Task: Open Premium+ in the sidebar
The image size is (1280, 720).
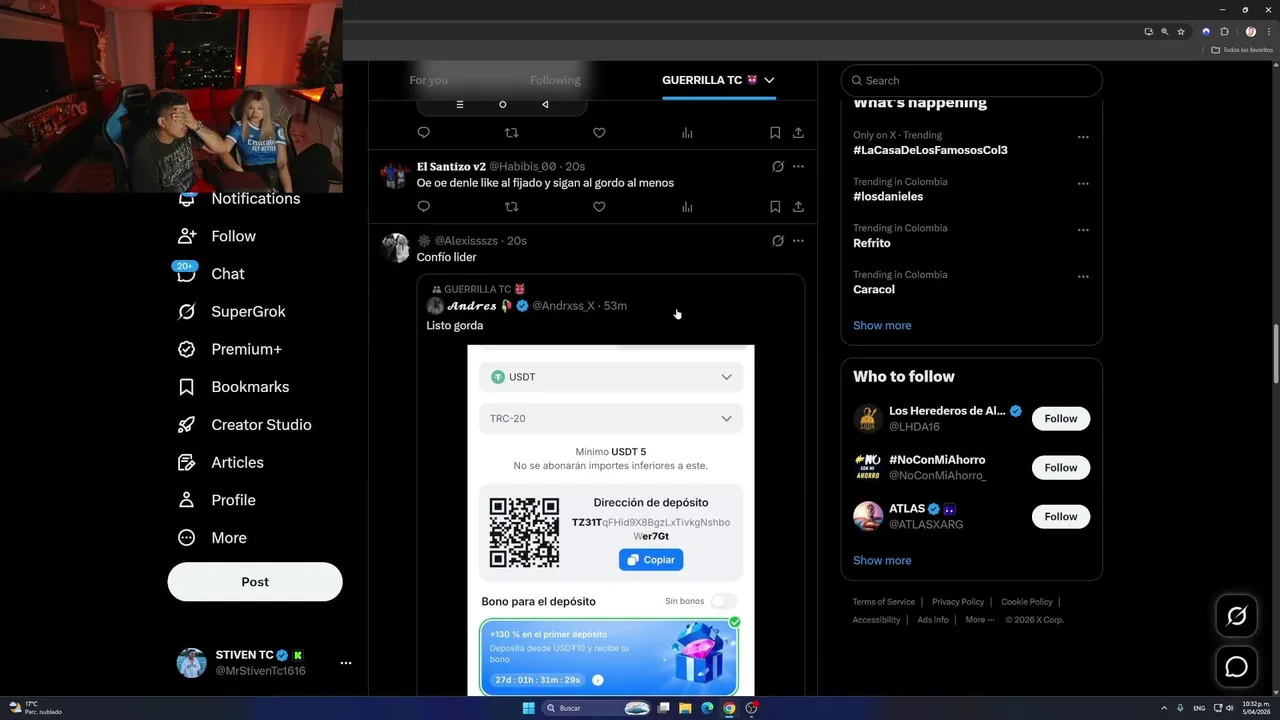Action: (229, 349)
